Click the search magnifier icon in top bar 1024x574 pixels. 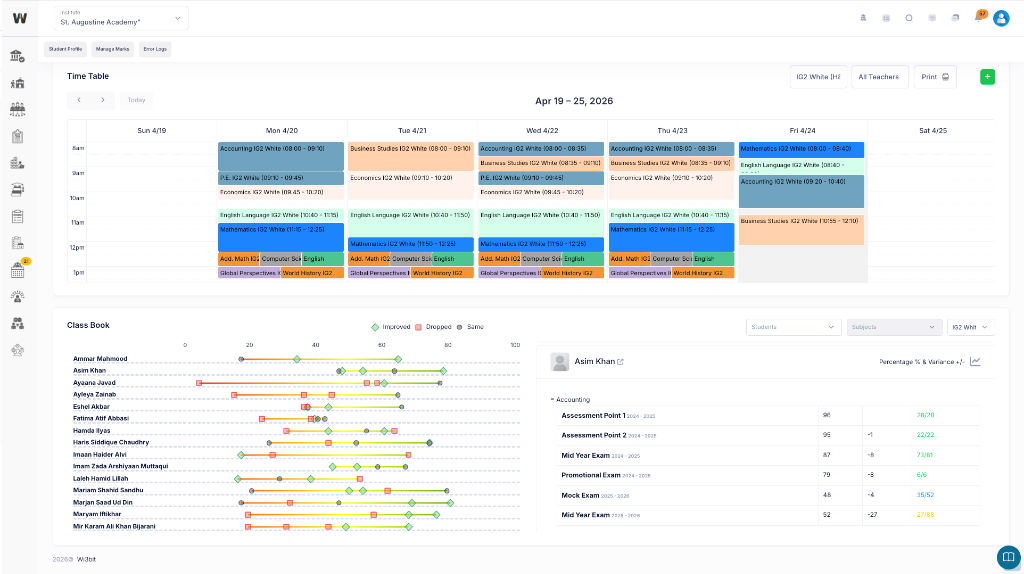coord(909,18)
